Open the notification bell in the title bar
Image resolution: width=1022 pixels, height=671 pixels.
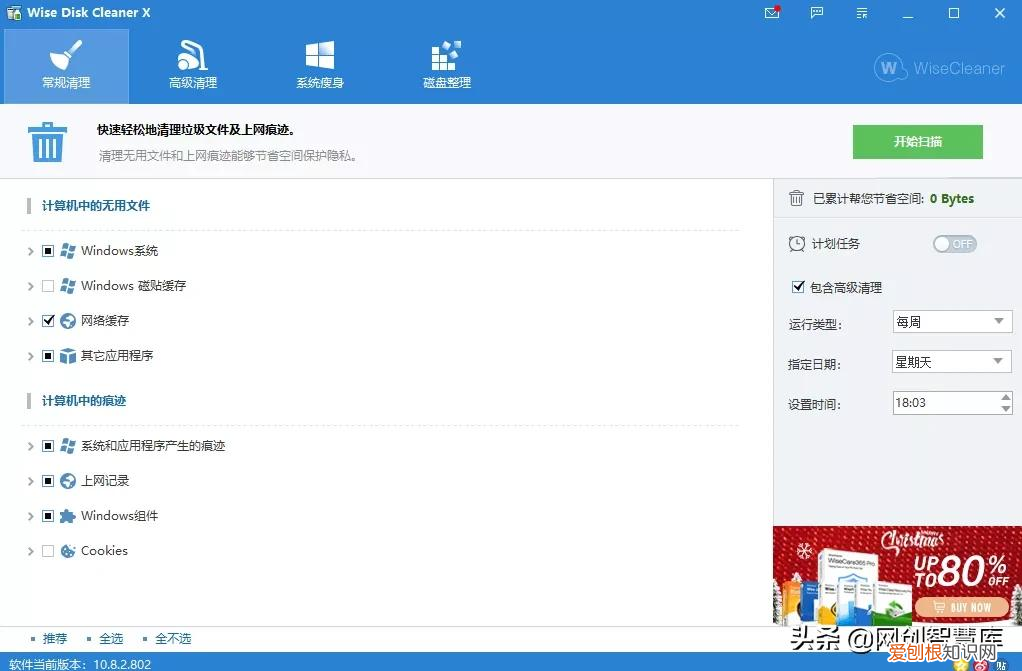pos(771,13)
